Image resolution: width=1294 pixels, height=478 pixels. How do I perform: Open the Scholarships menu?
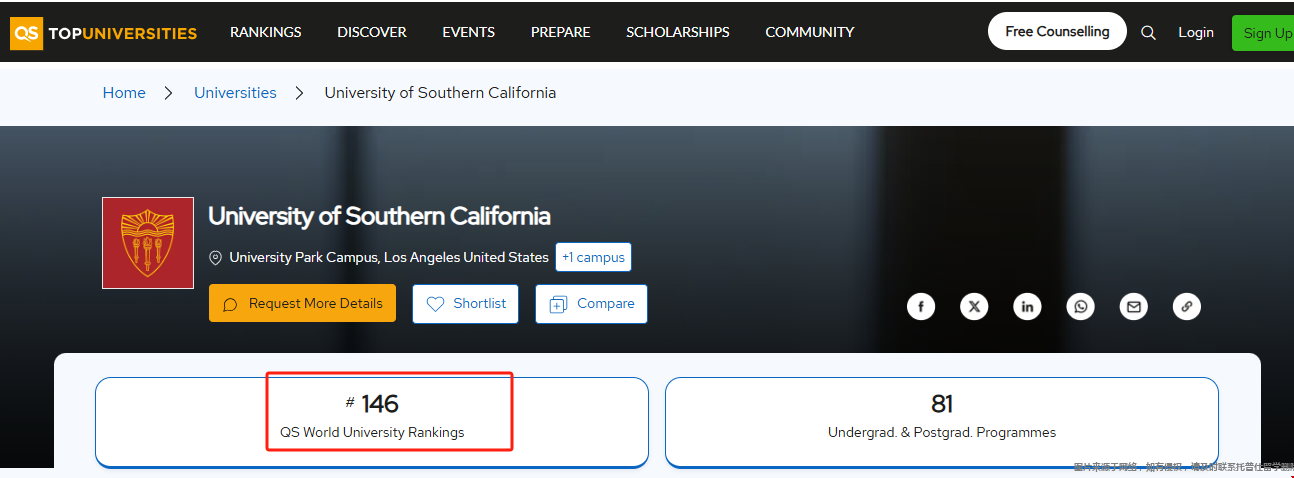(677, 32)
